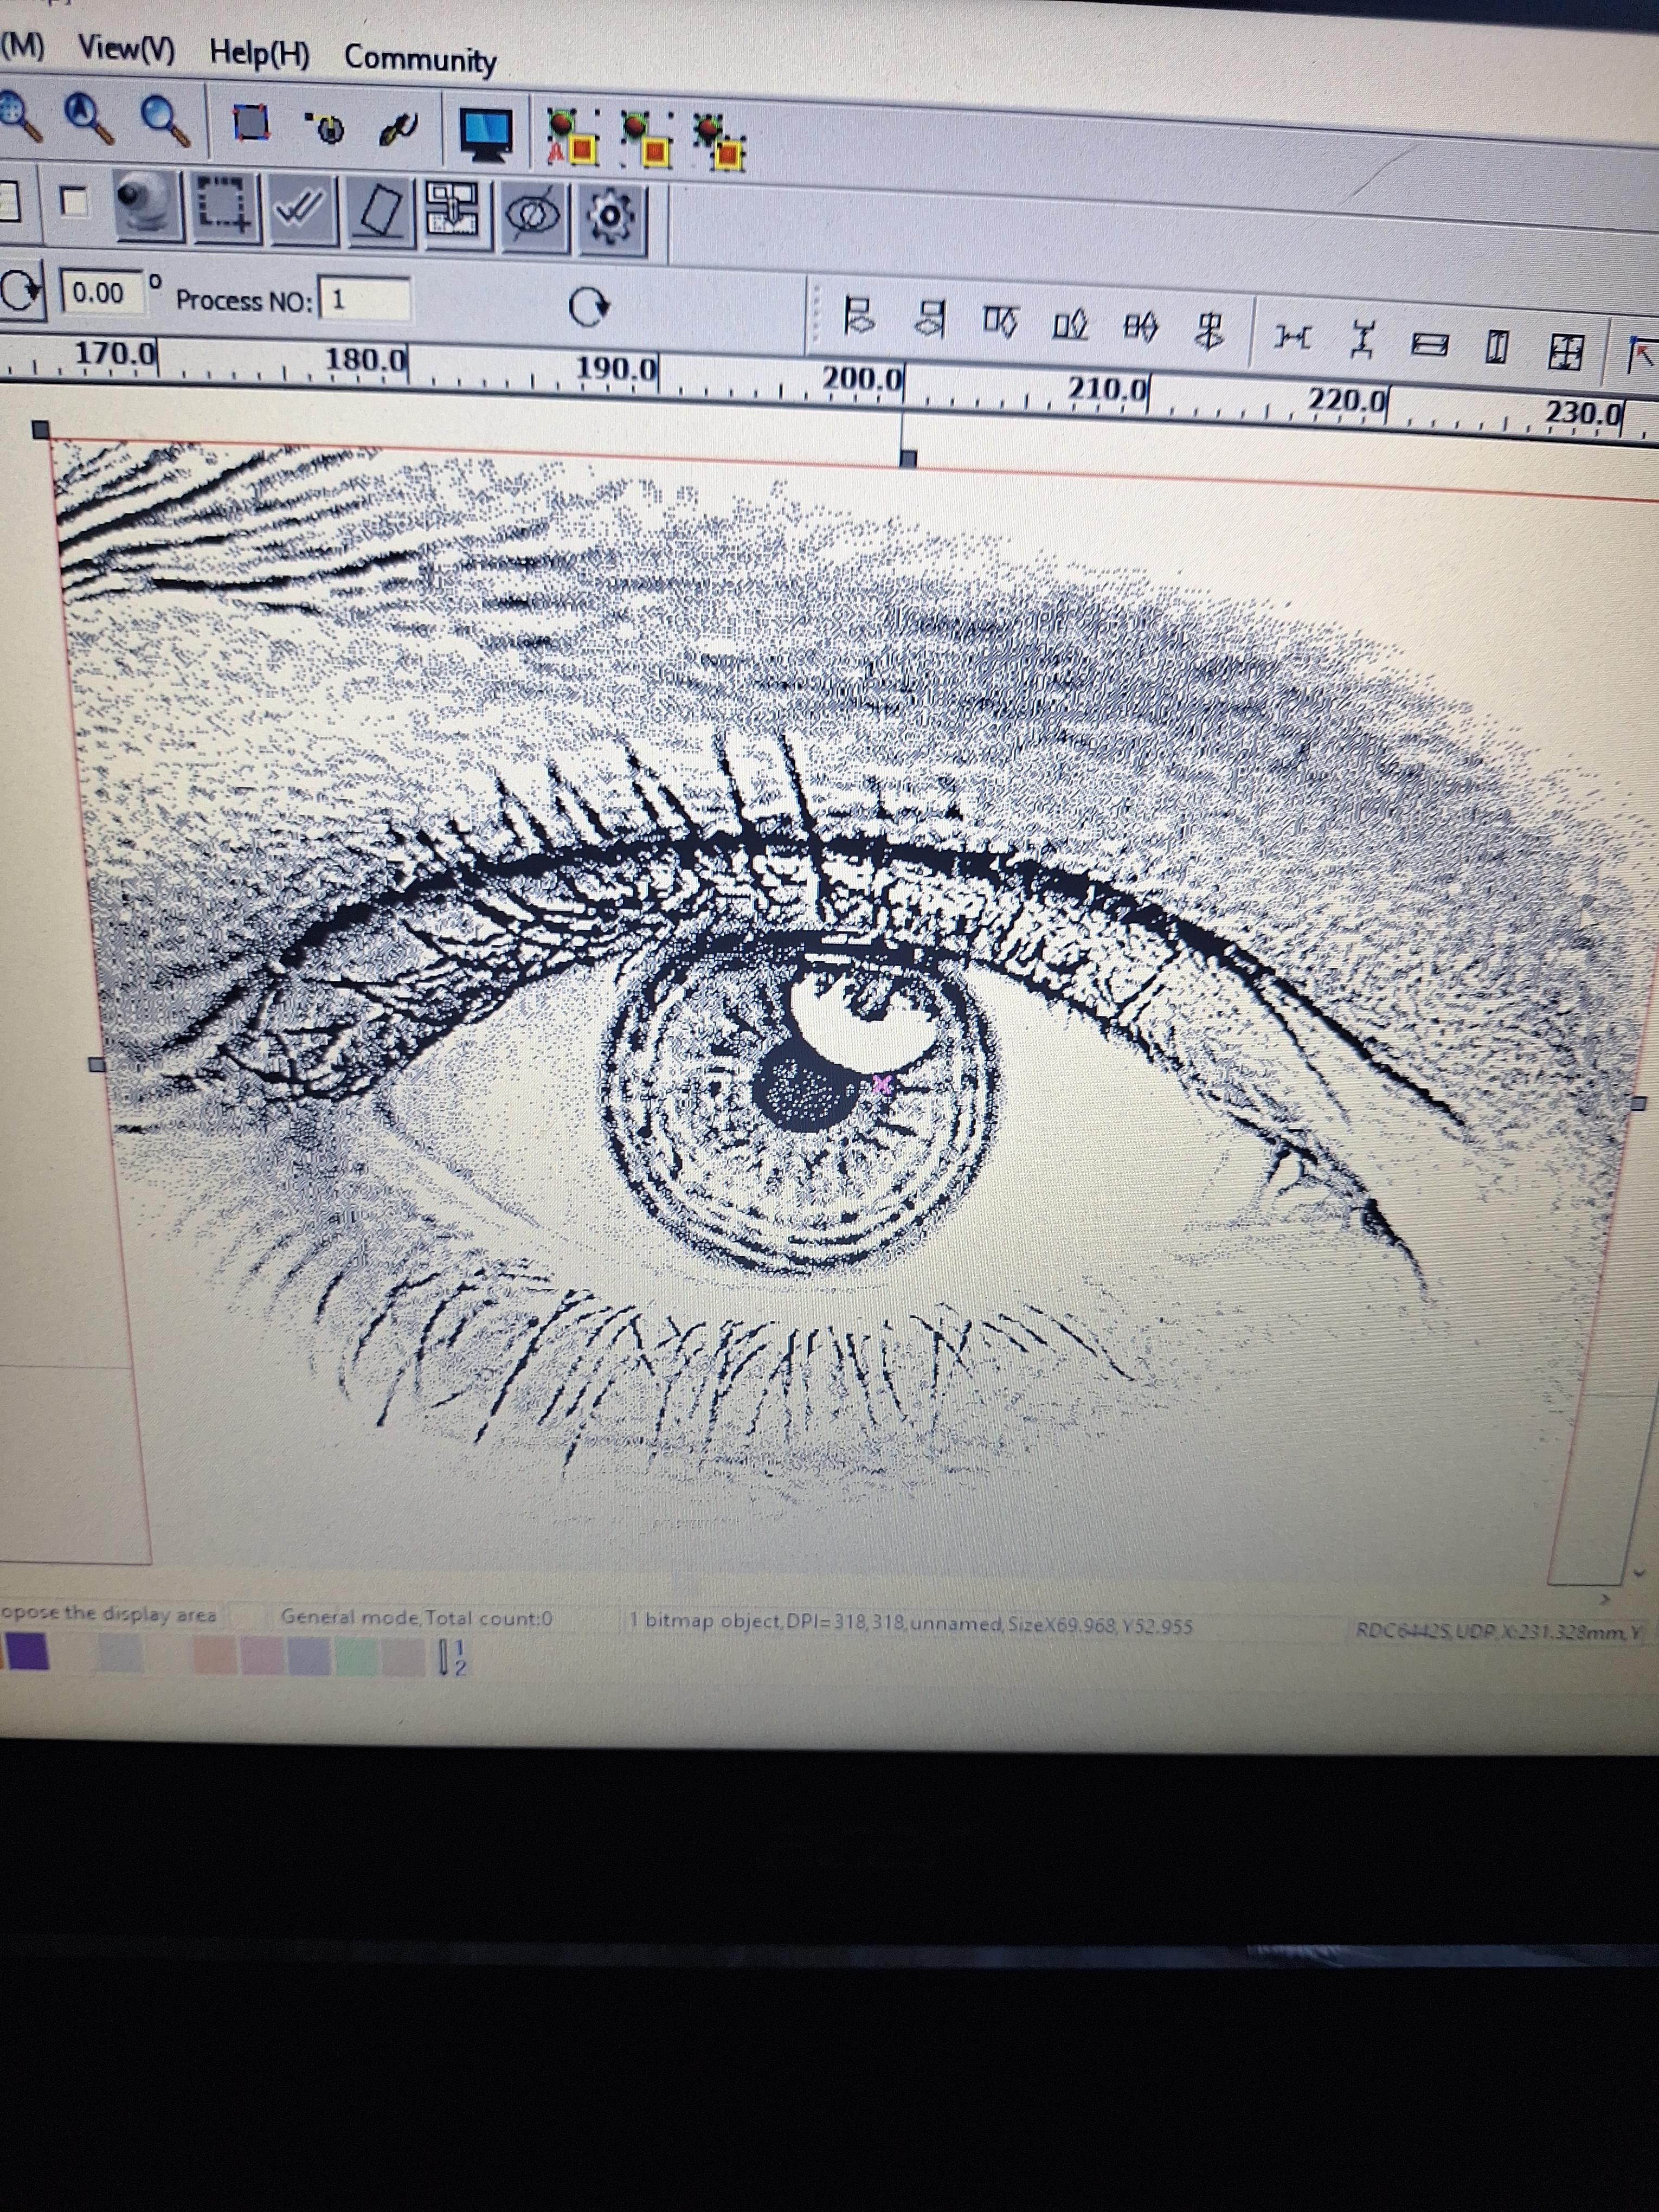Click the left-middle selection handle of bitmap
This screenshot has width=1659, height=2212.
(x=97, y=1064)
